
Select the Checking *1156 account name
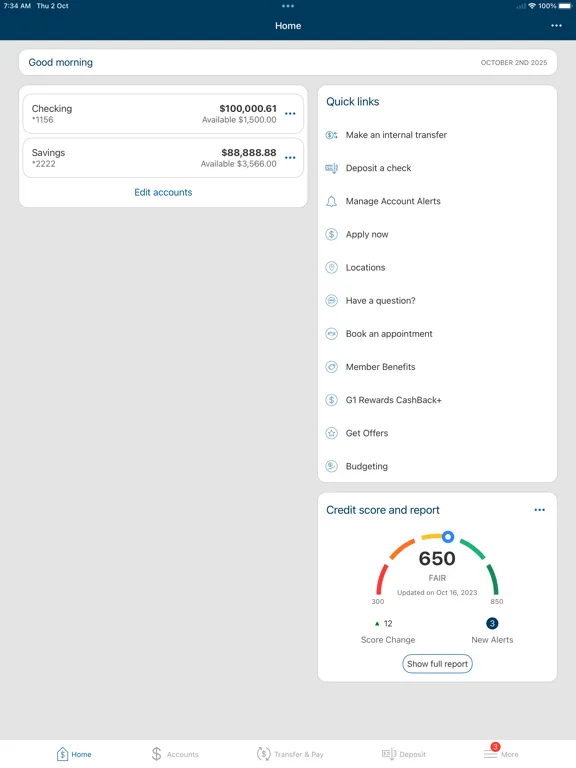(52, 114)
